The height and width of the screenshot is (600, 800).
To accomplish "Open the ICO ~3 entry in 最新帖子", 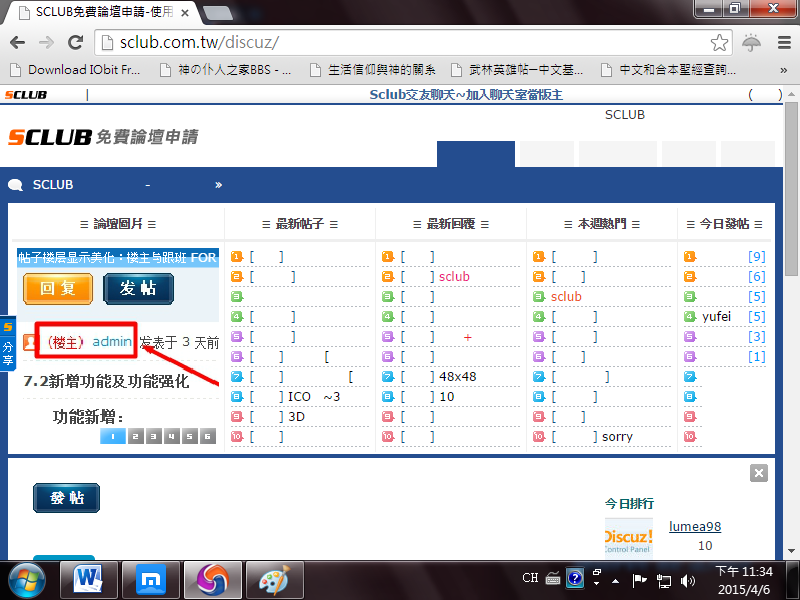I will [x=314, y=397].
